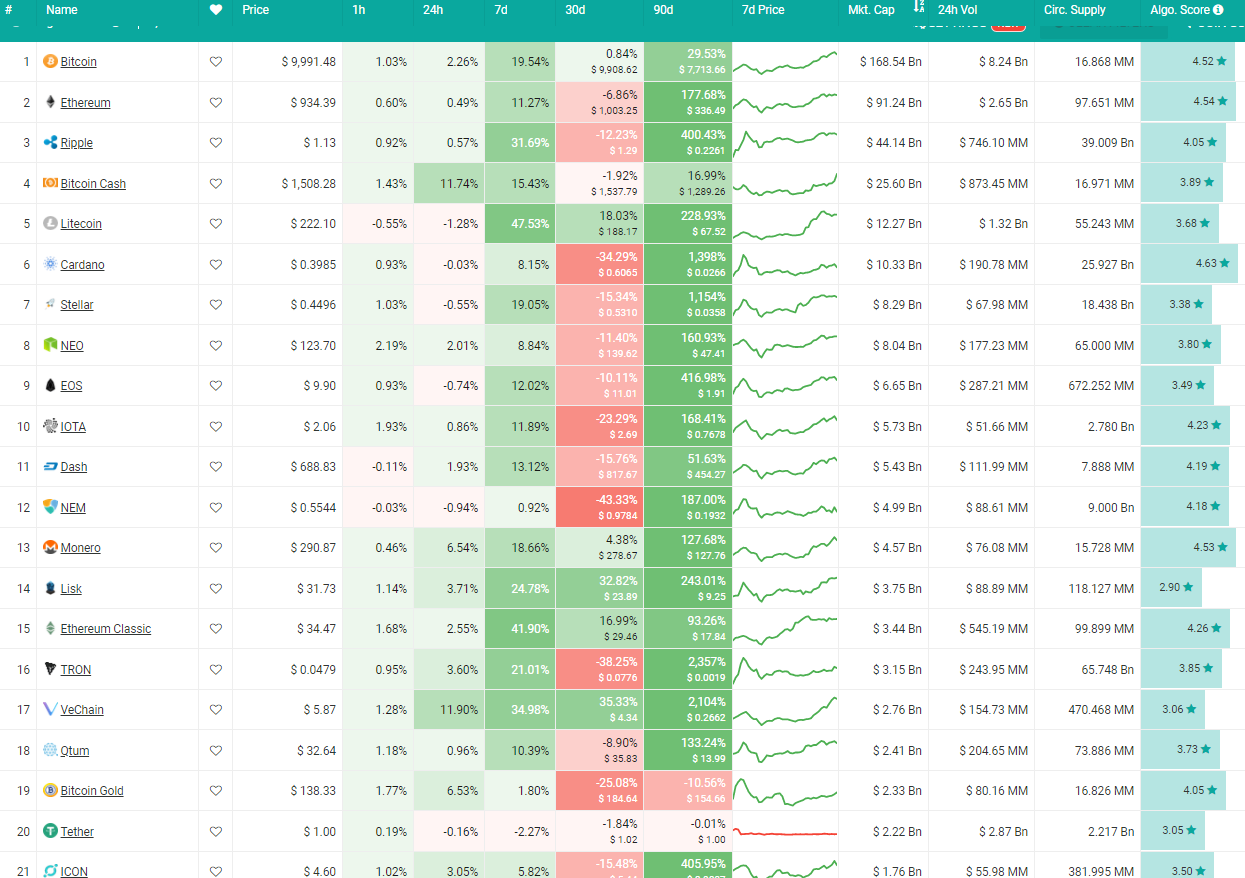Viewport: 1245px width, 878px height.
Task: Mark NEO as favorite with heart
Action: pyautogui.click(x=216, y=345)
